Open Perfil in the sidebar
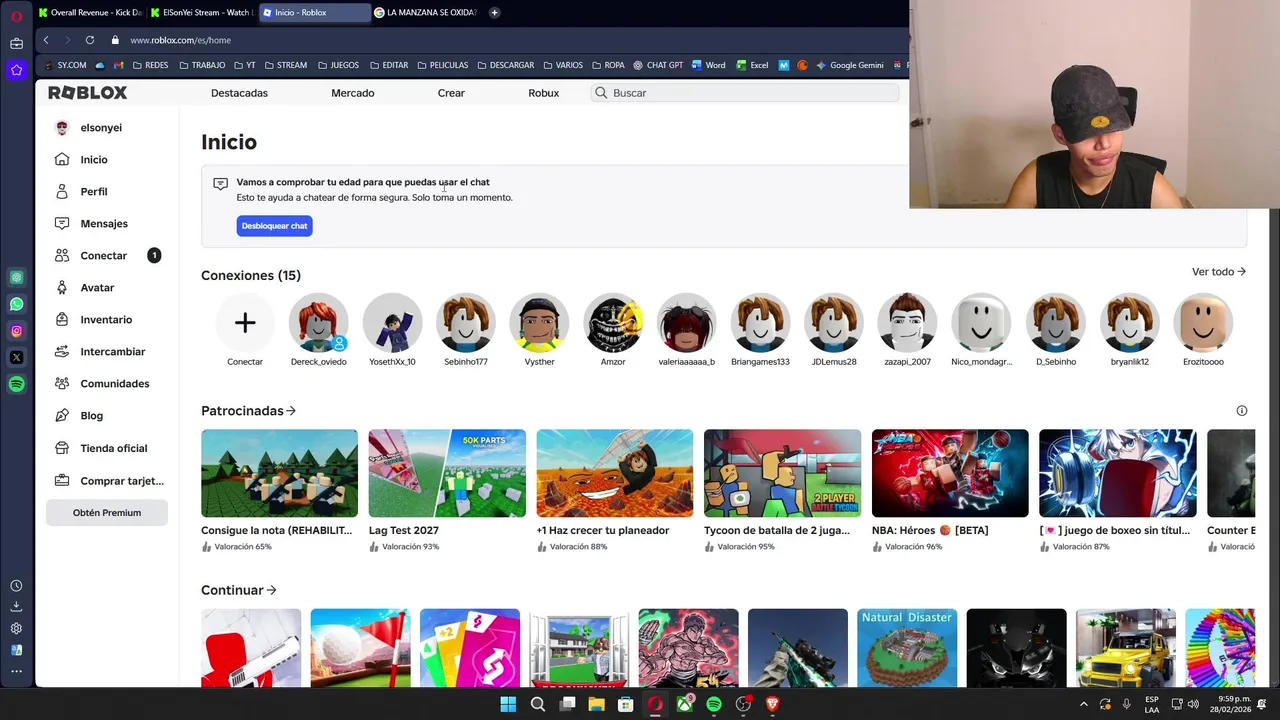Viewport: 1280px width, 720px height. 94,192
